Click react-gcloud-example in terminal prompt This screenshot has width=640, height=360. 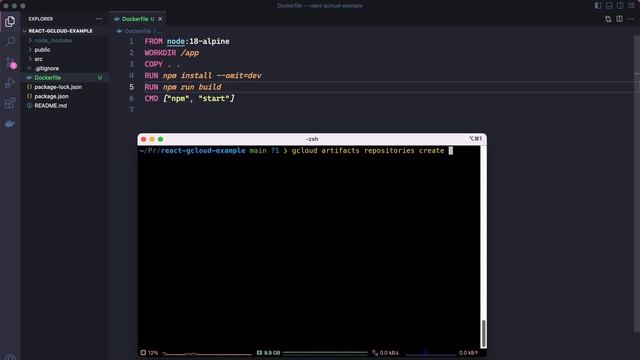[203, 151]
